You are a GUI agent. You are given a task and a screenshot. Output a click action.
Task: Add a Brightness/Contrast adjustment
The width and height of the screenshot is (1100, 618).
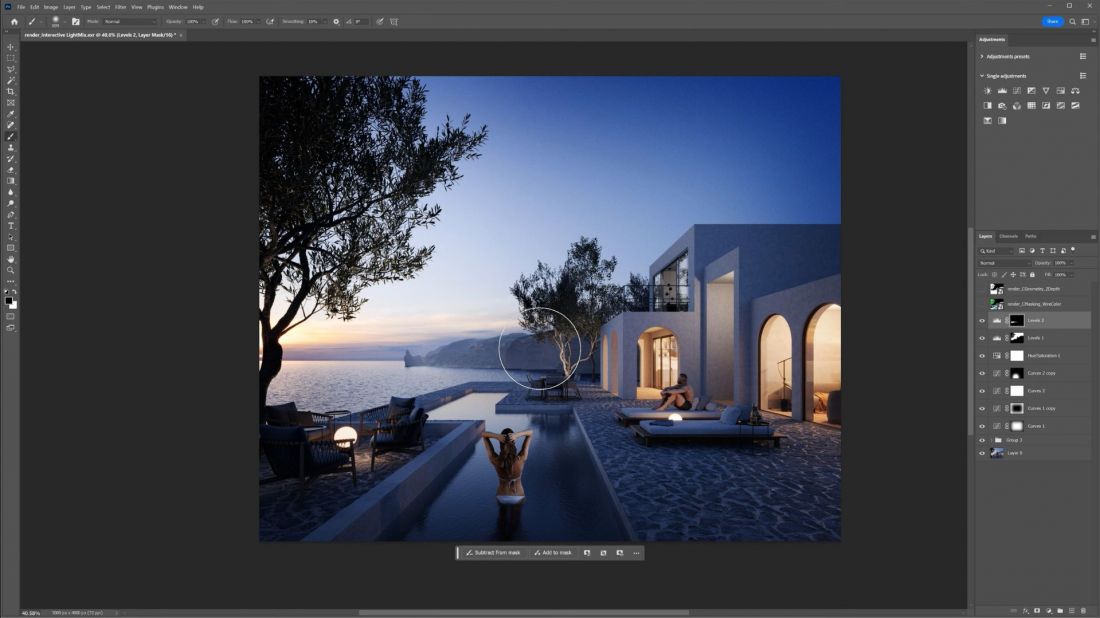click(988, 90)
